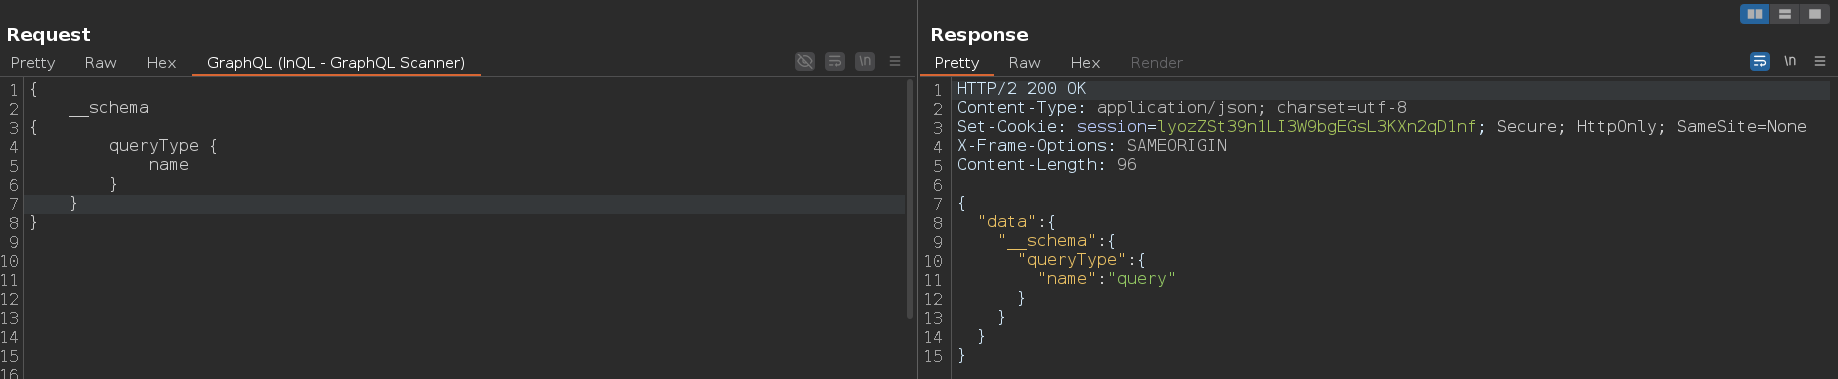Toggle word wrap icon in Request panel
1838x379 pixels.
[x=835, y=62]
